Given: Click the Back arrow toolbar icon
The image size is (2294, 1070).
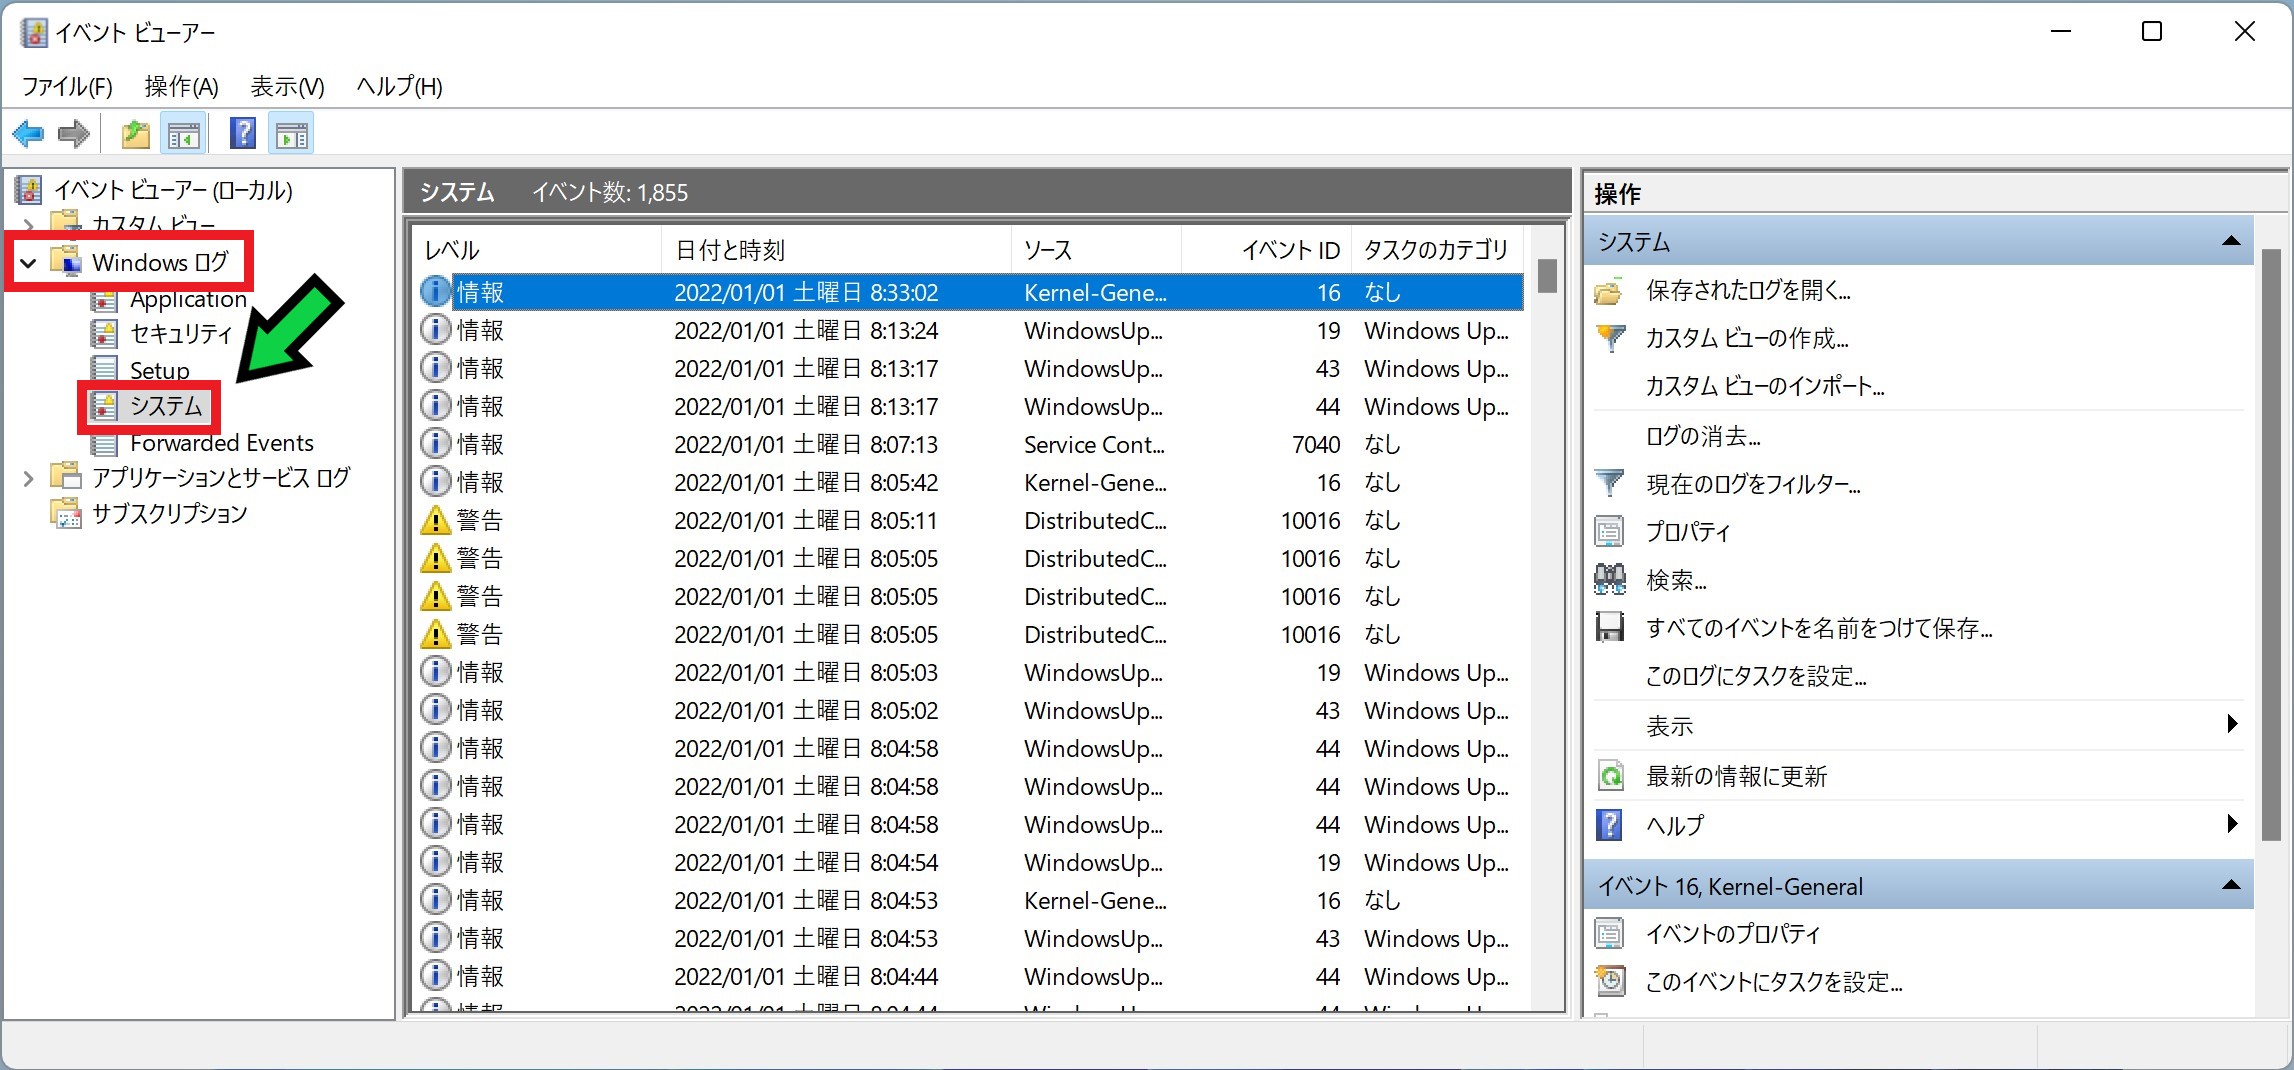Looking at the screenshot, I should click(28, 134).
